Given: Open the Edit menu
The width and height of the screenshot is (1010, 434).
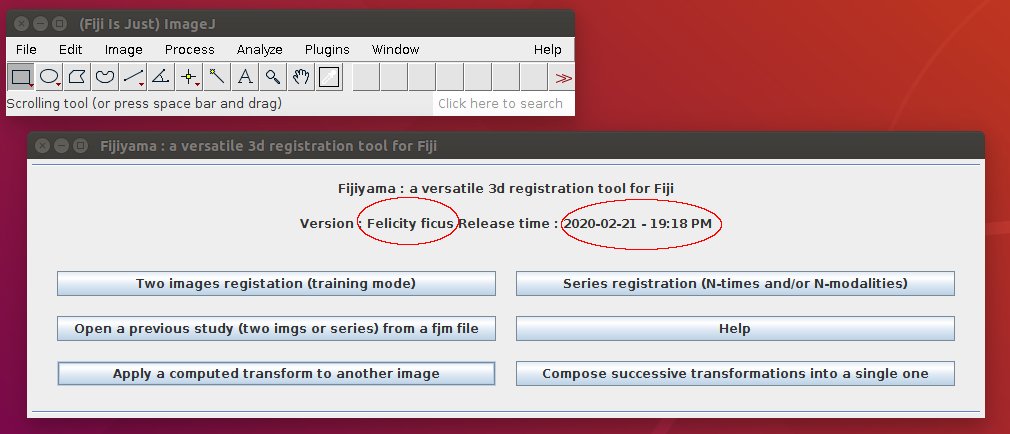Looking at the screenshot, I should (70, 50).
